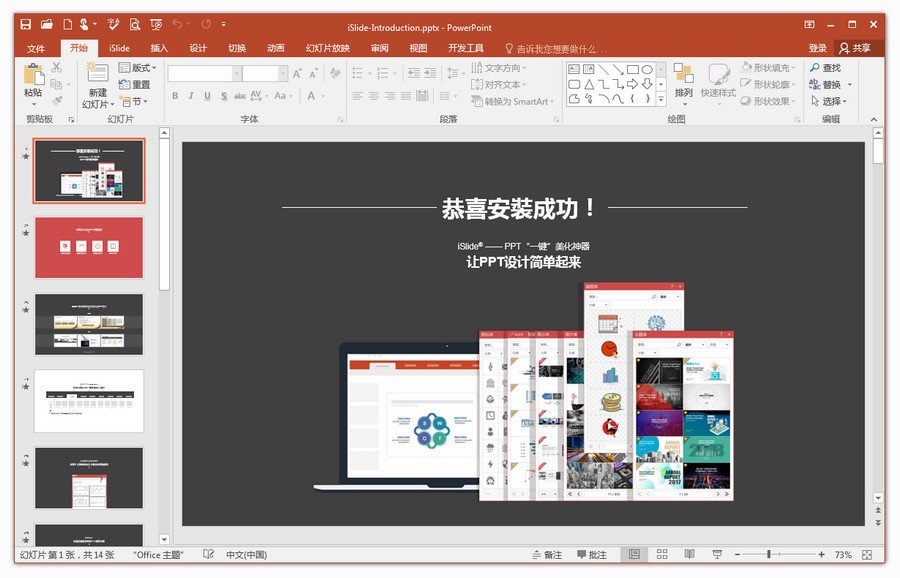Image resolution: width=900 pixels, height=578 pixels.
Task: Select the Oval shape in the drawing gallery
Action: (x=646, y=70)
